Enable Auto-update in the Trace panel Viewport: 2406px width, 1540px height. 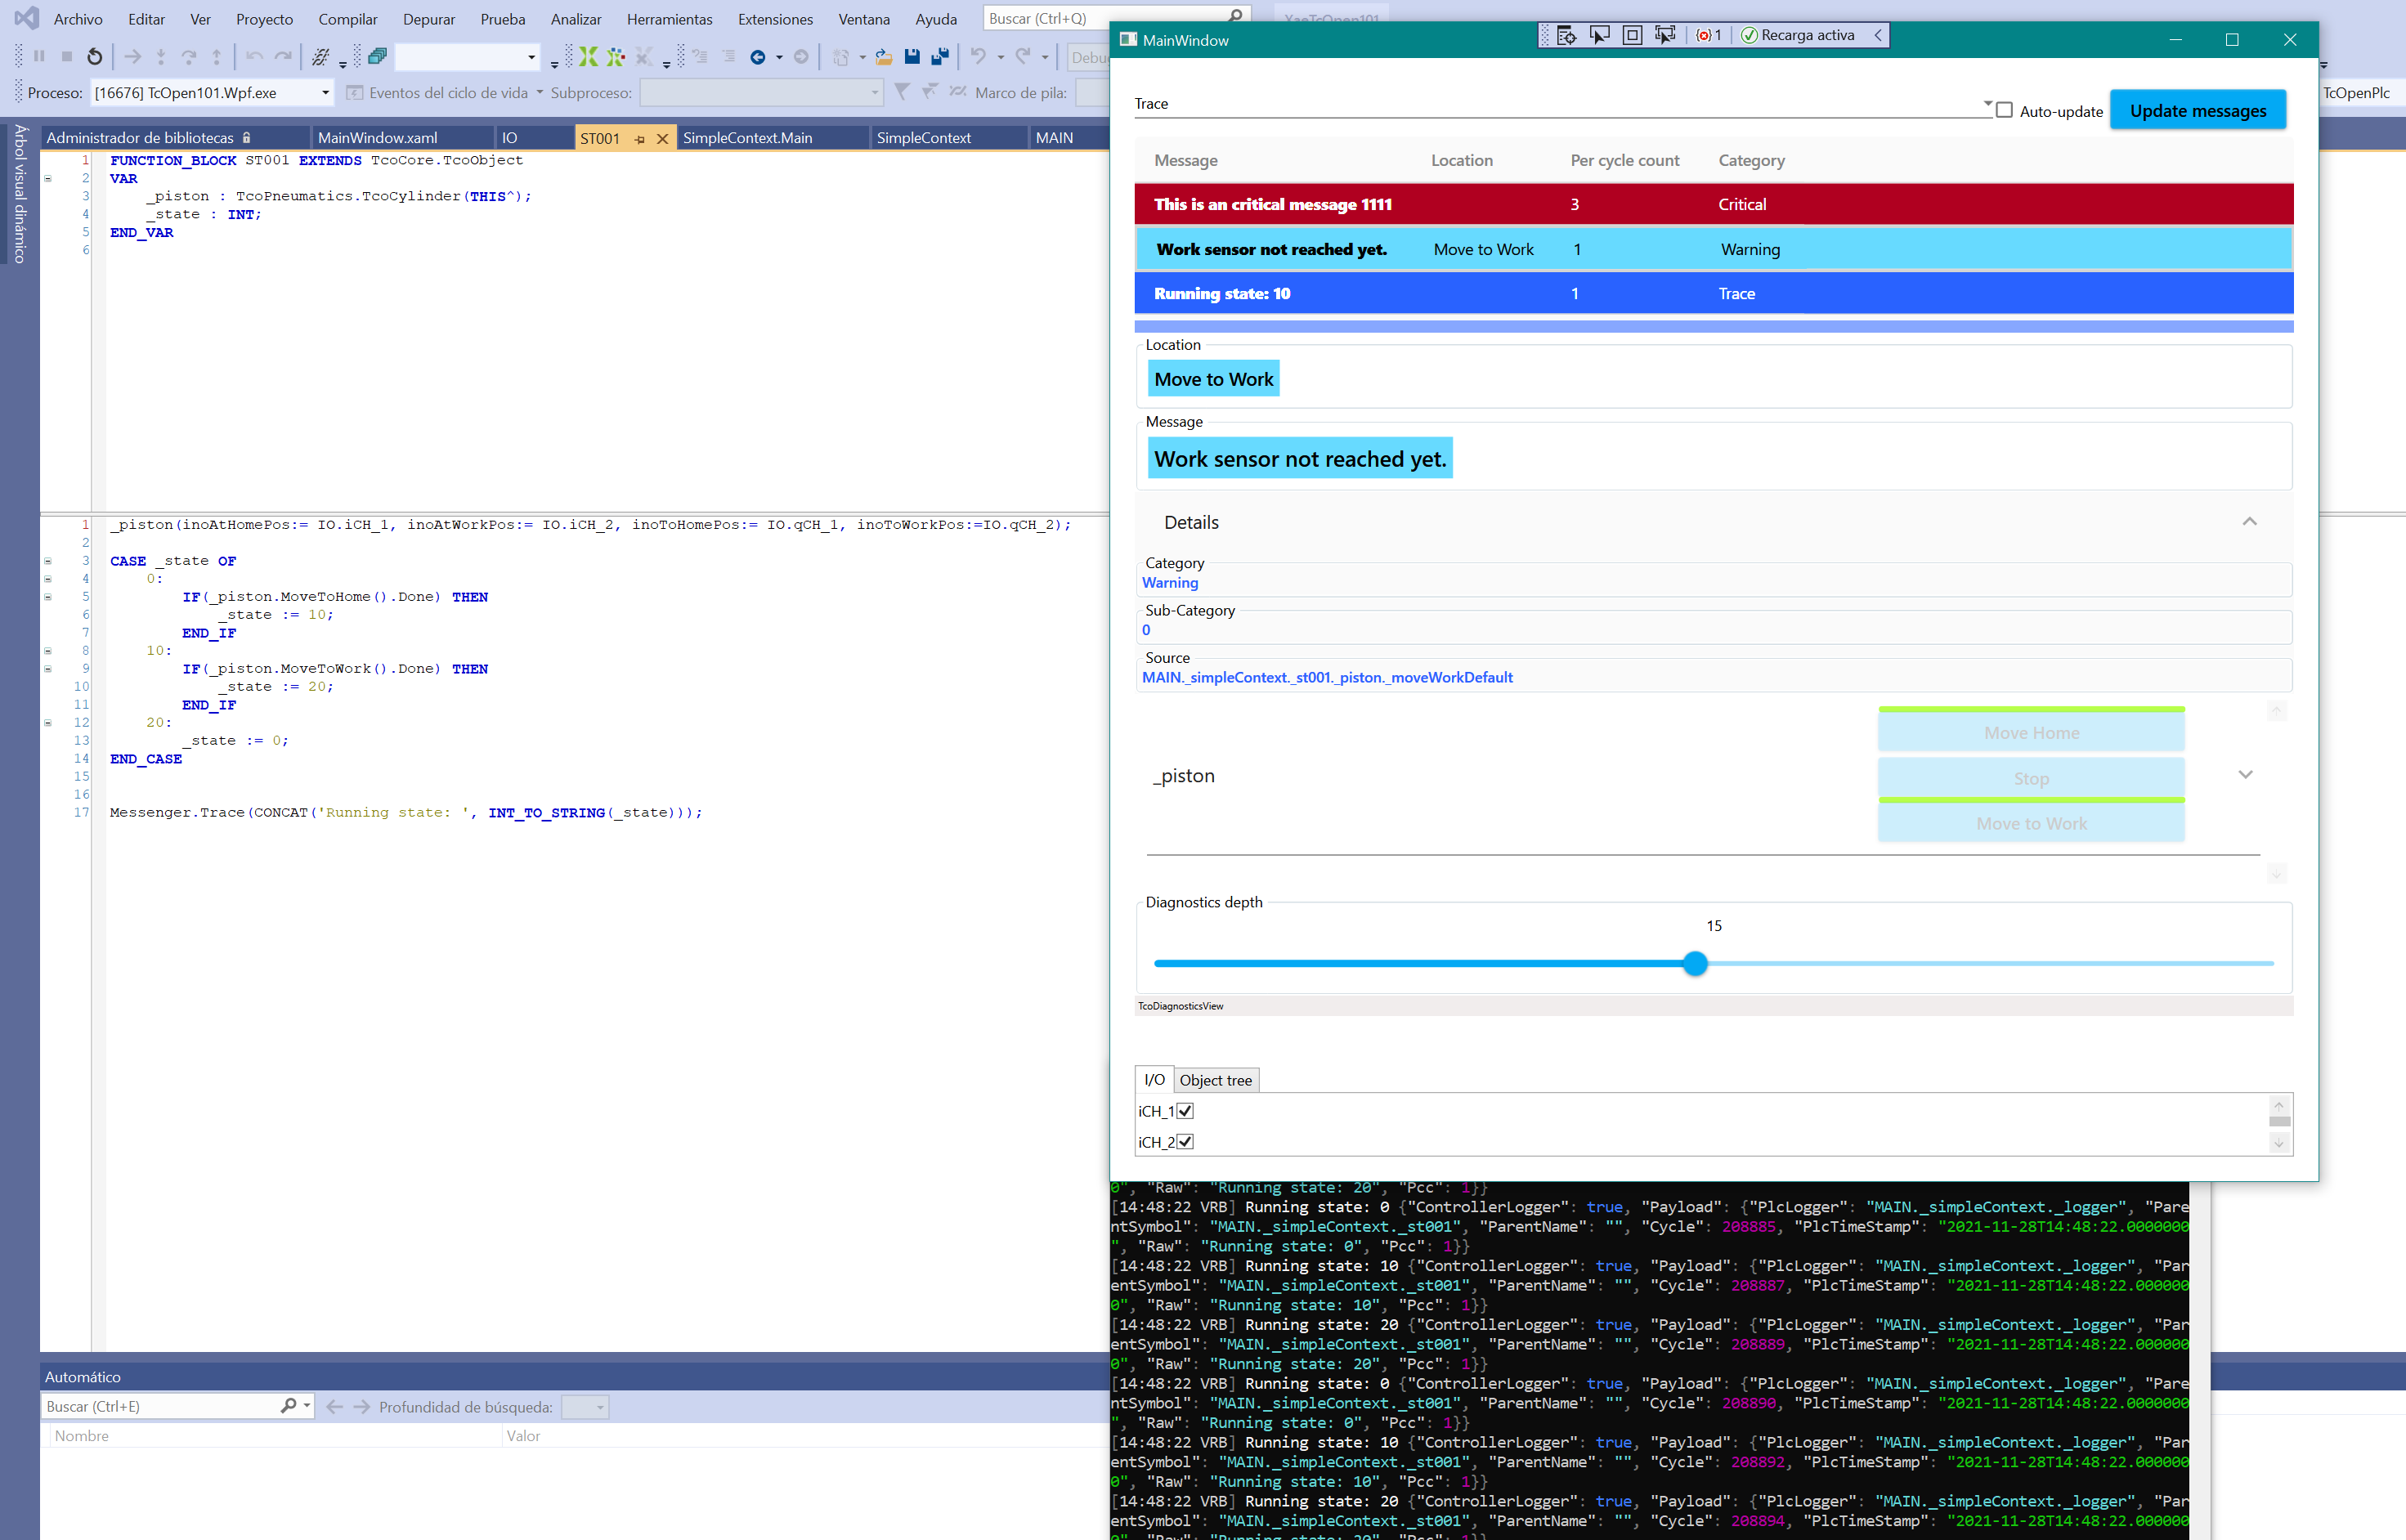pyautogui.click(x=2004, y=111)
